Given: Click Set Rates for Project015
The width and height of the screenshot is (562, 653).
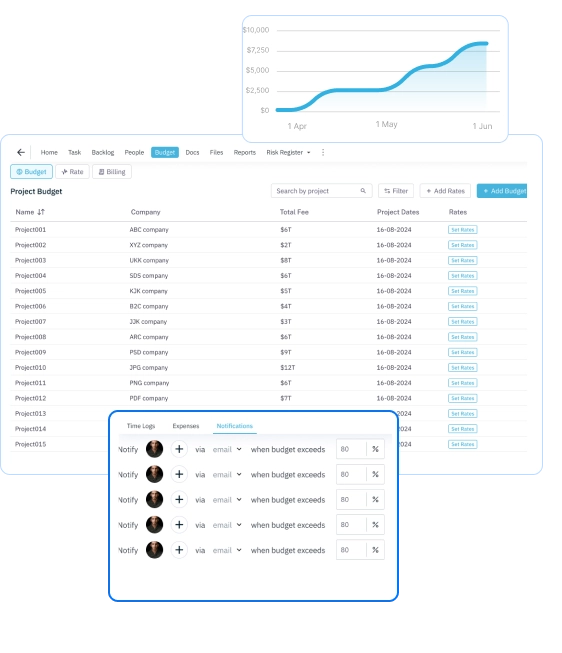Looking at the screenshot, I should 462,444.
